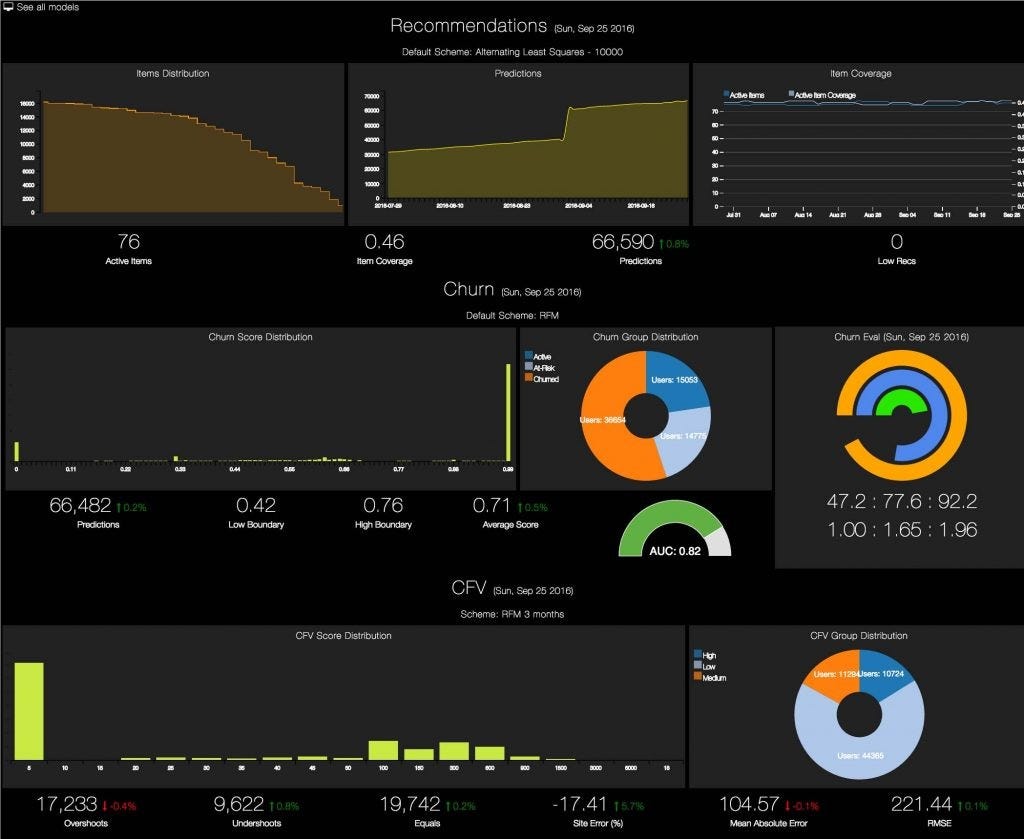Click the At-Risk legend swatch
The image size is (1024, 839).
point(529,367)
